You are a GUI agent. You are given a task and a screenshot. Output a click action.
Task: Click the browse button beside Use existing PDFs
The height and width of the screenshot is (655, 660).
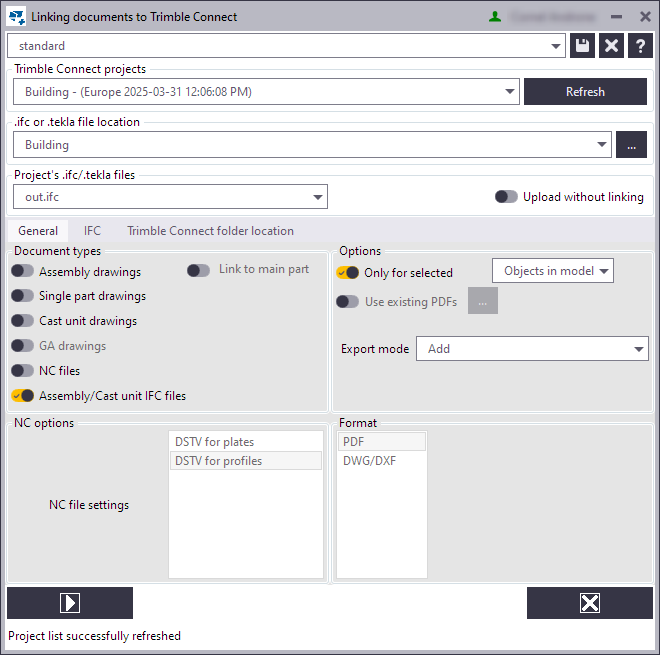483,301
